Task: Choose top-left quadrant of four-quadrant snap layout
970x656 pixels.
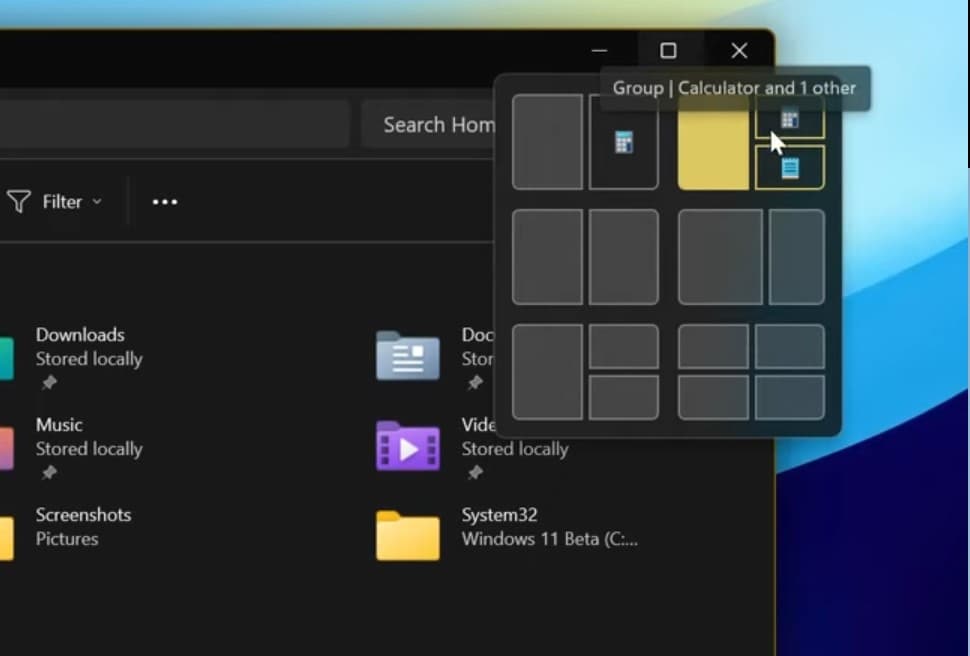Action: tap(713, 346)
